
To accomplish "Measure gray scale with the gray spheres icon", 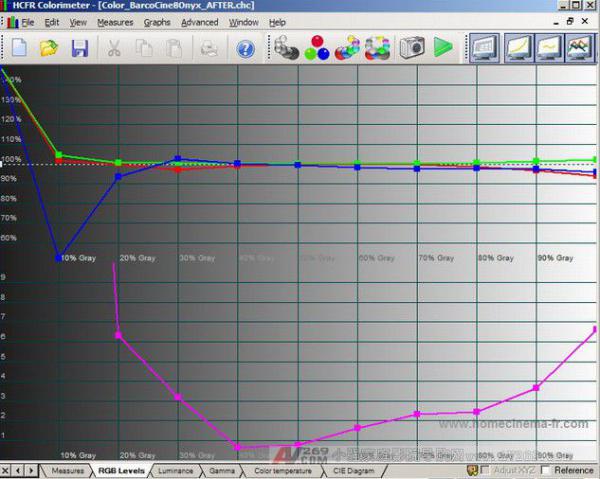I will [287, 47].
